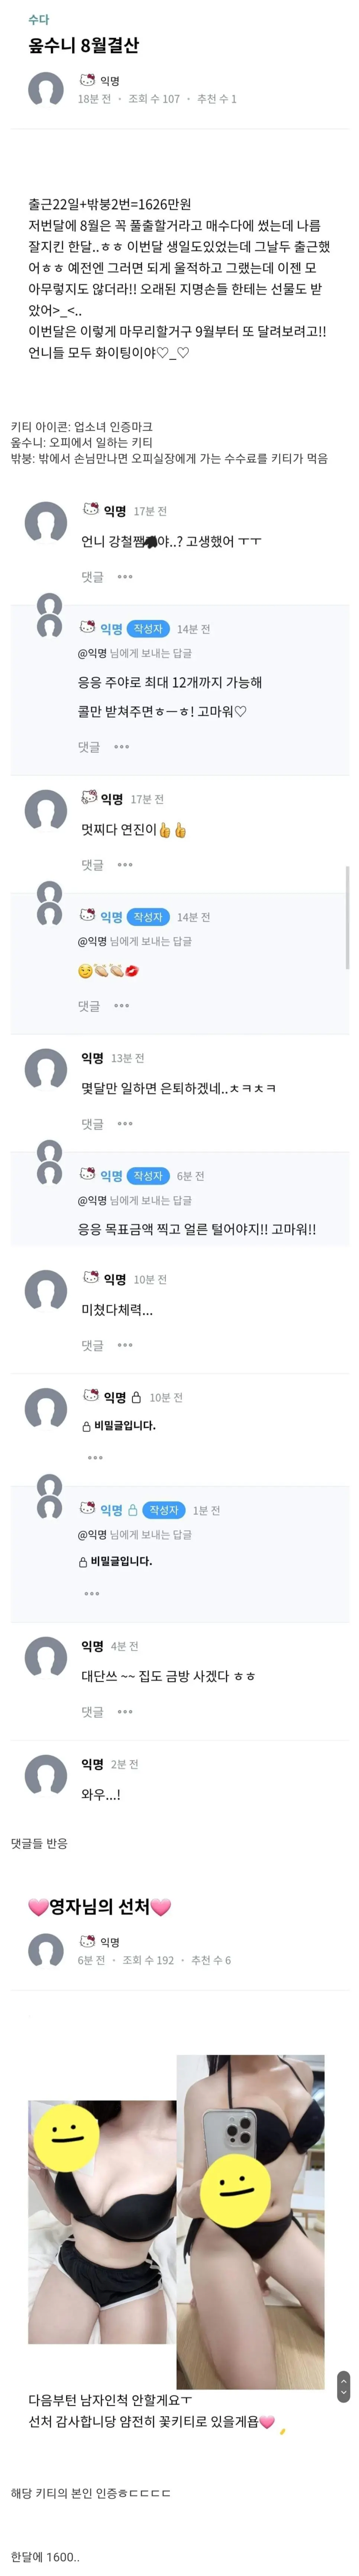359x2576 pixels.
Task: Click 댓글 under the 콜만 받쳐주면 author reply
Action: [x=89, y=747]
